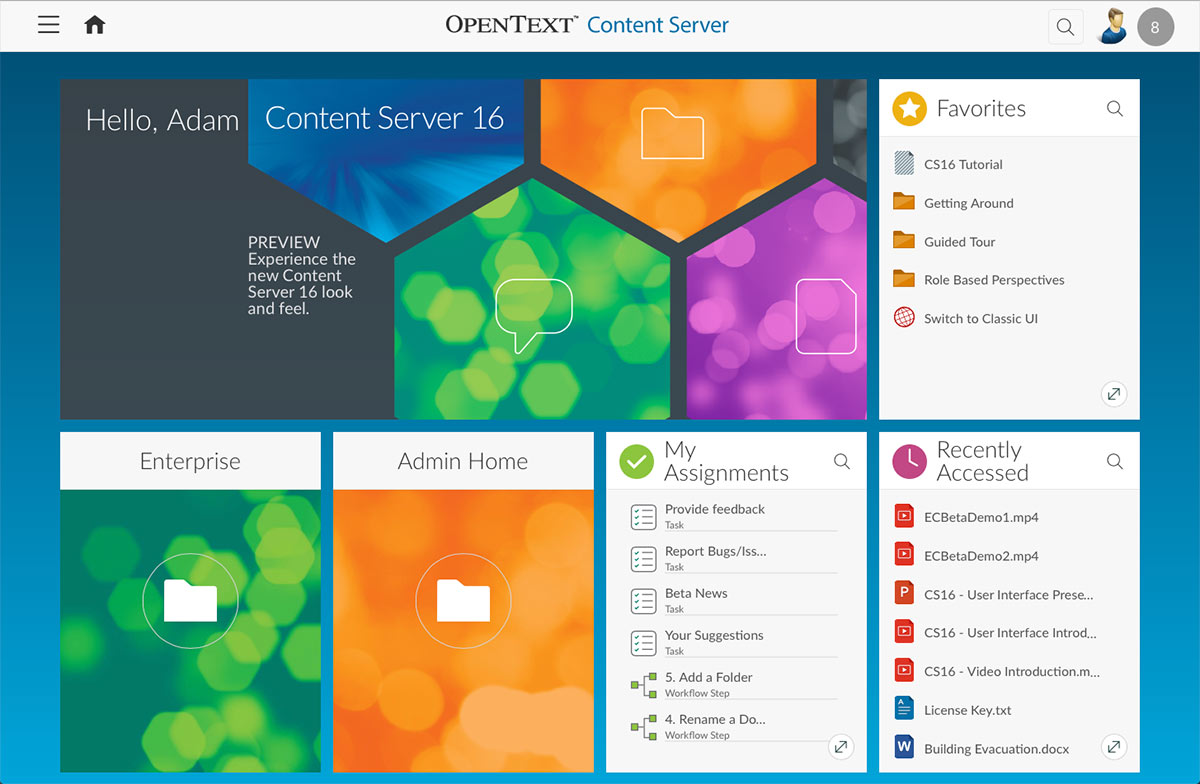
Task: Open the user profile avatar
Action: pos(1112,26)
